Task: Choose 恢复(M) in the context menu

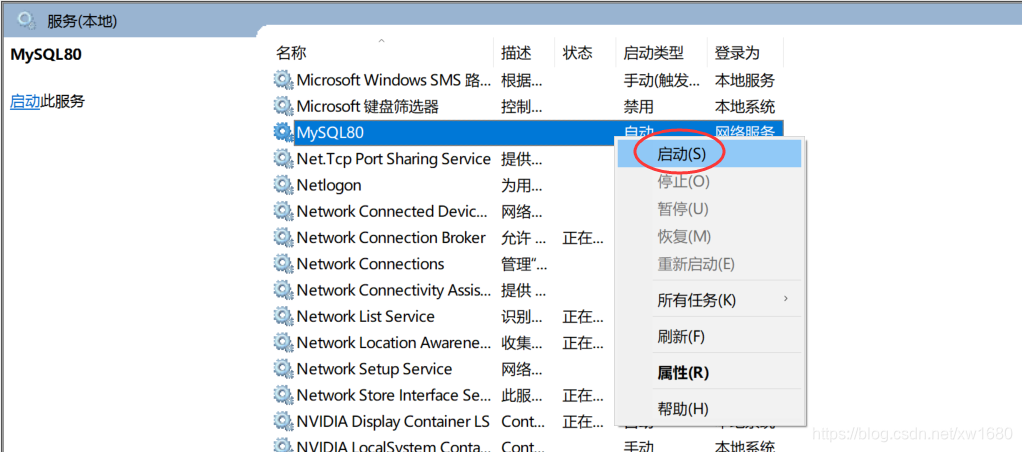Action: 709,236
